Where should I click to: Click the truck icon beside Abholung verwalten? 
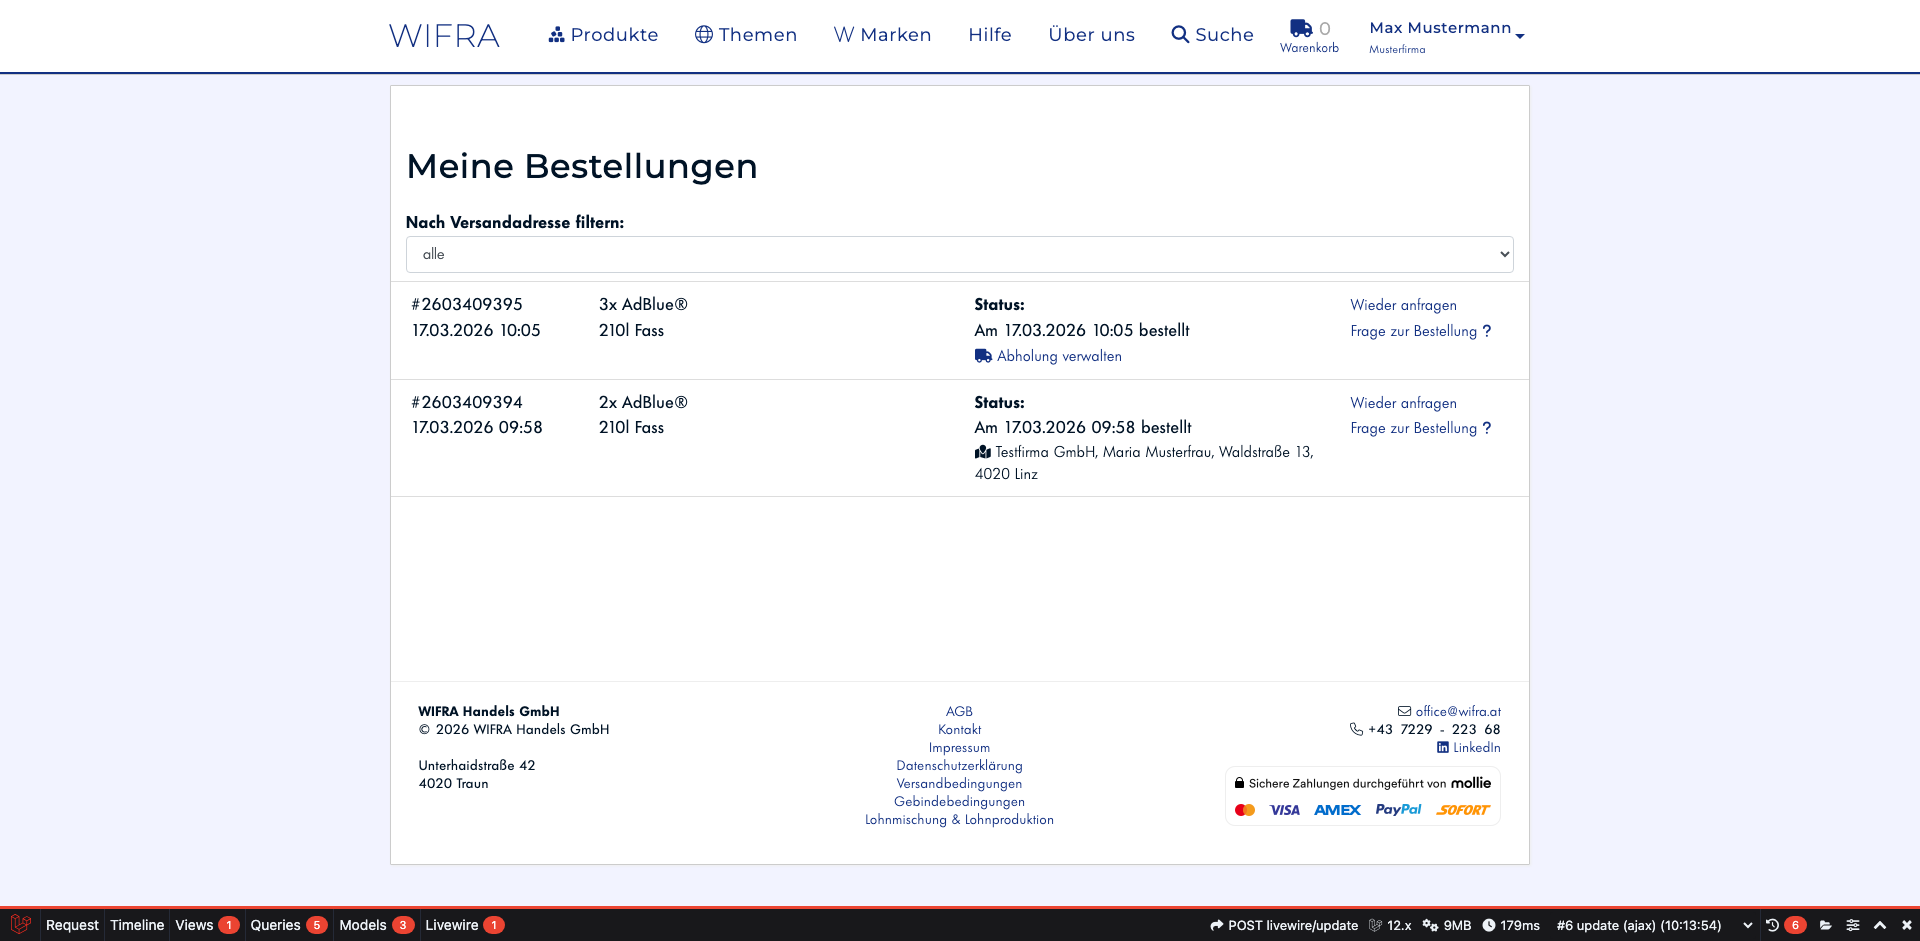pos(982,355)
